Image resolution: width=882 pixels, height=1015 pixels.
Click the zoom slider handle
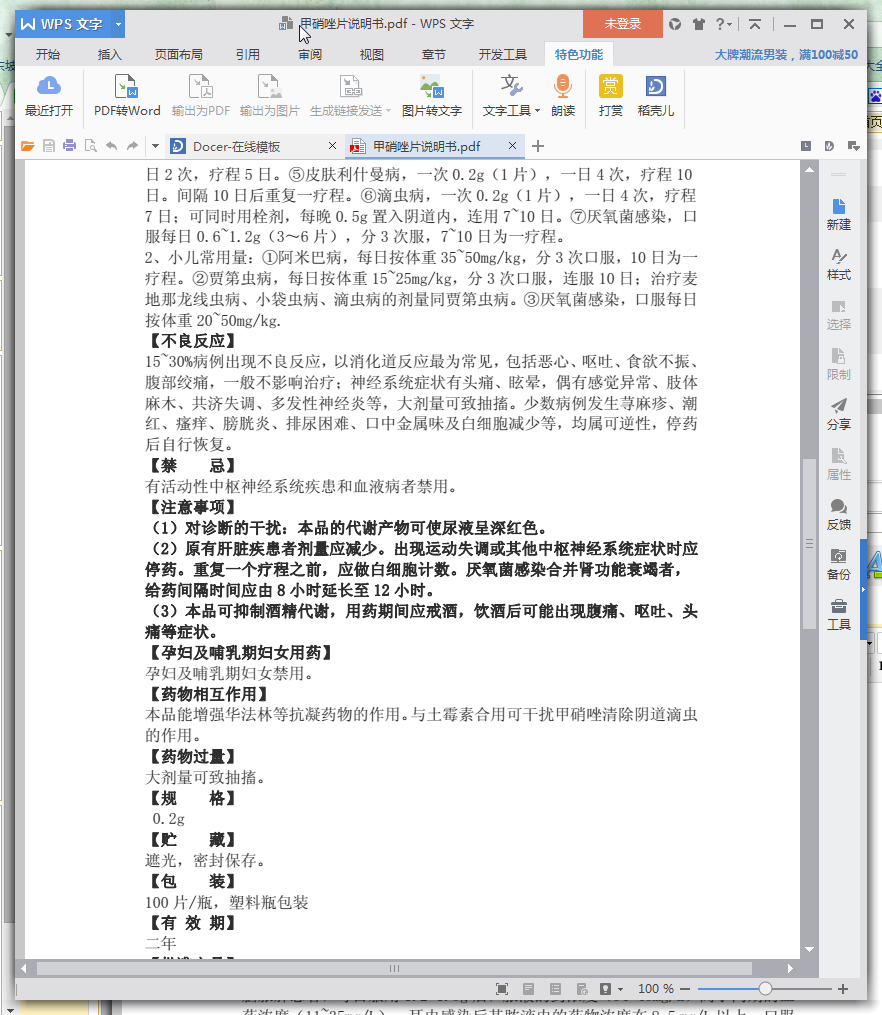coord(766,989)
